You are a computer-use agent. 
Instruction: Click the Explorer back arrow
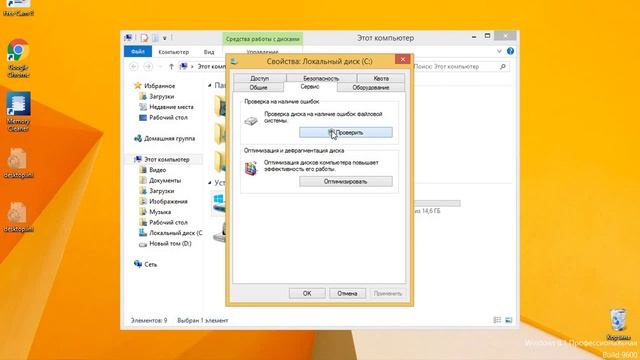pos(133,67)
